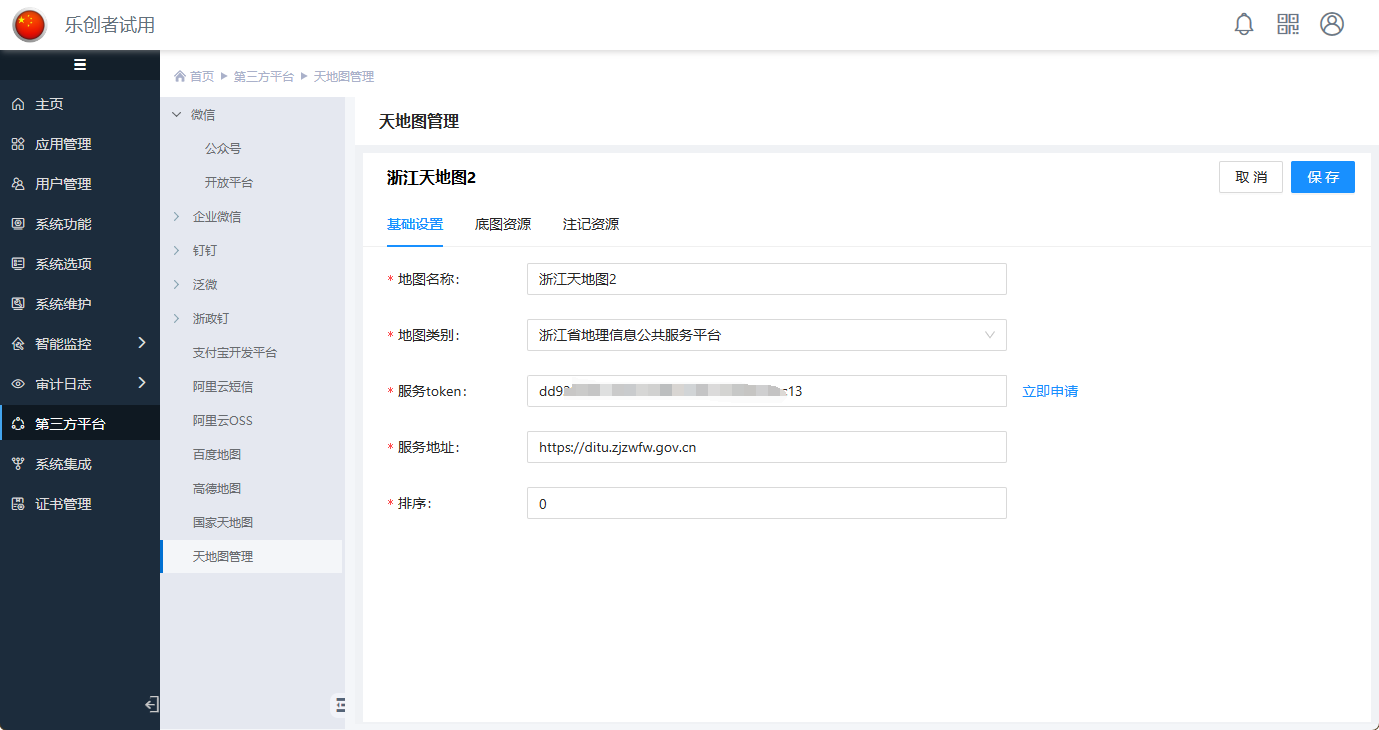
Task: Expand the 审计日志 submenu arrow
Action: tap(141, 383)
